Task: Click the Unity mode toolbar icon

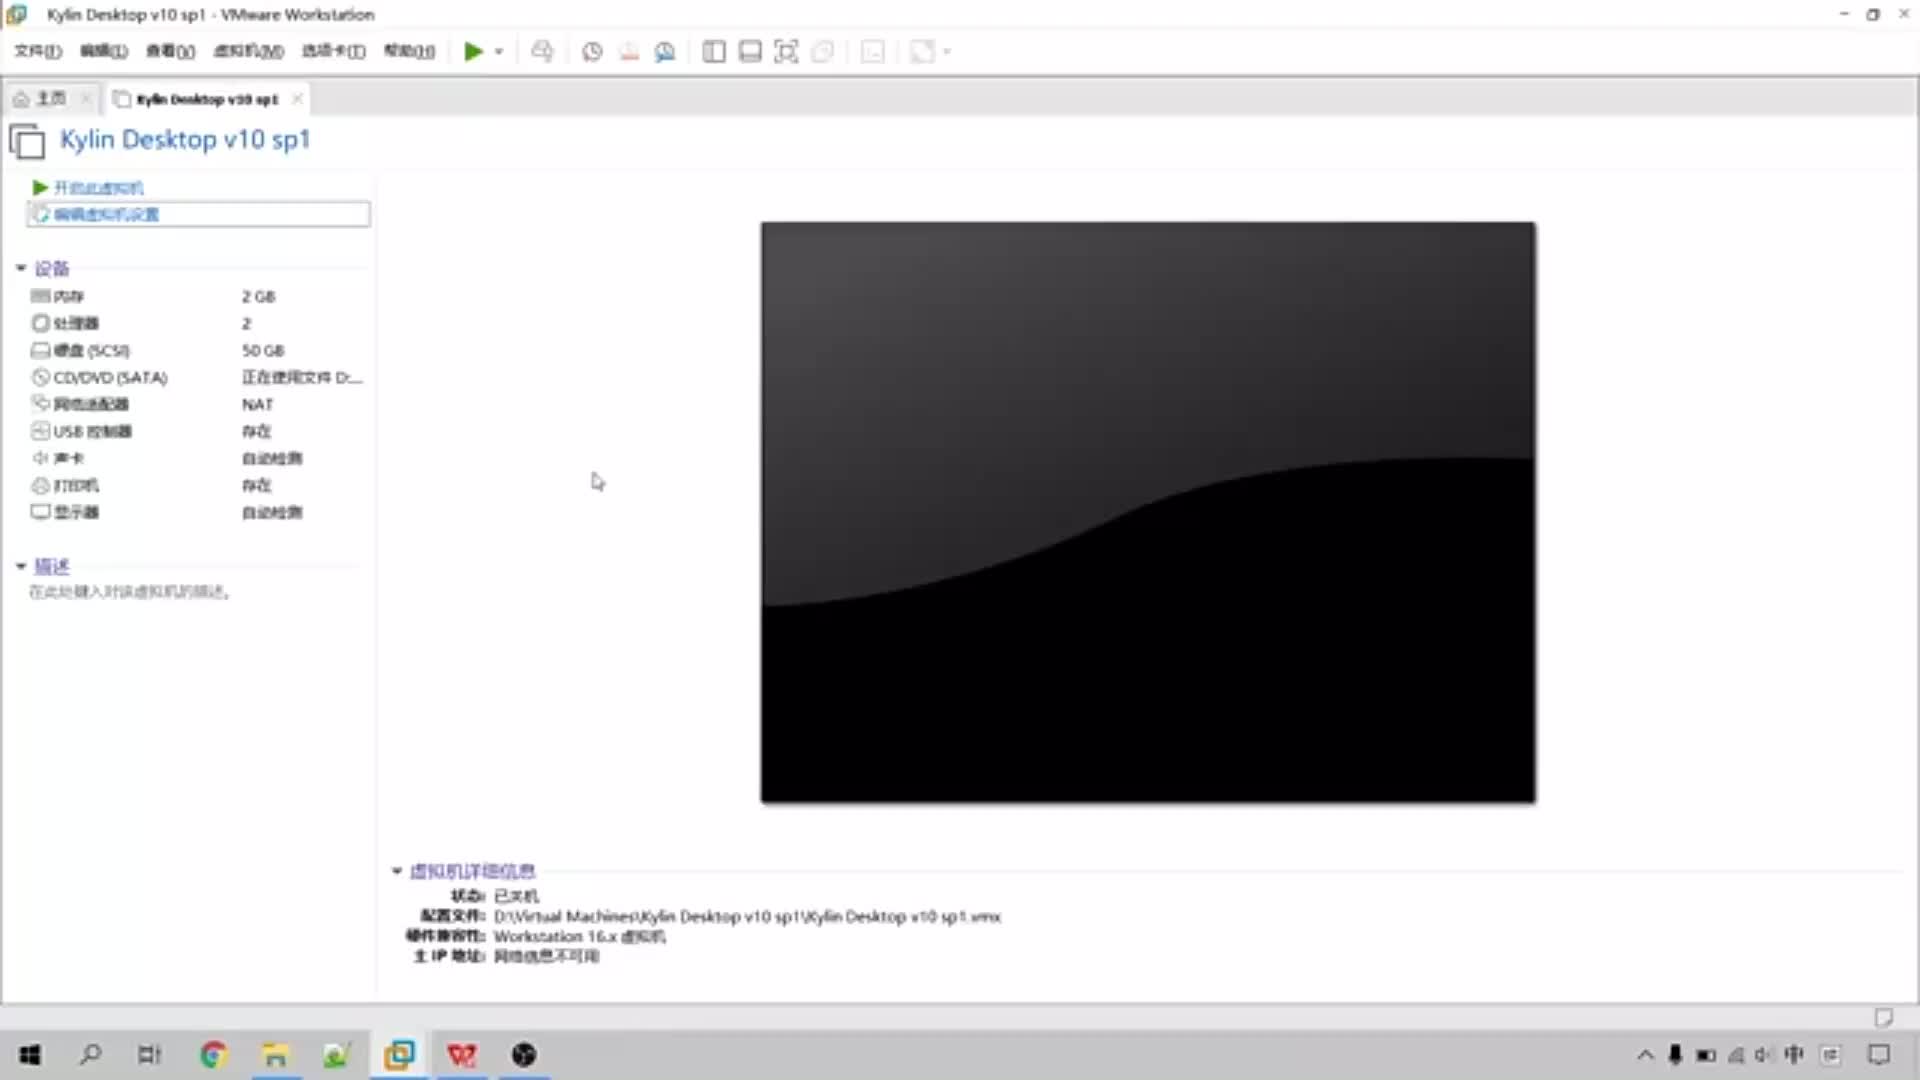Action: (x=823, y=51)
